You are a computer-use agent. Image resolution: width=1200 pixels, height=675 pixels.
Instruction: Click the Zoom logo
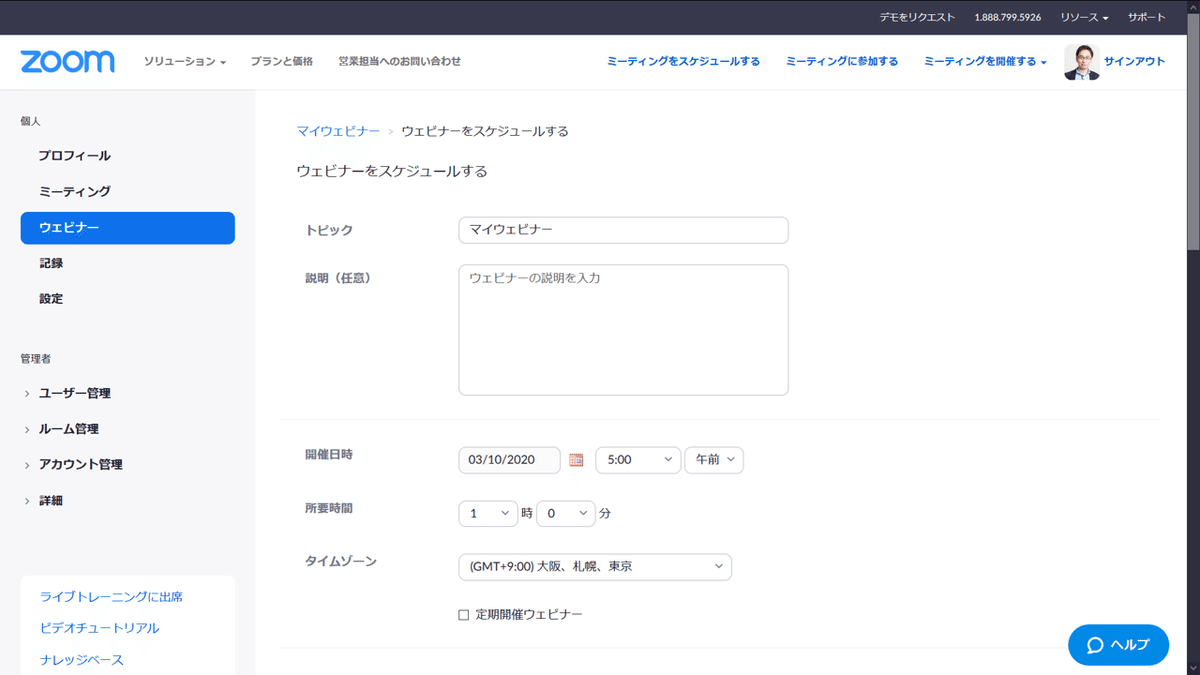66,61
